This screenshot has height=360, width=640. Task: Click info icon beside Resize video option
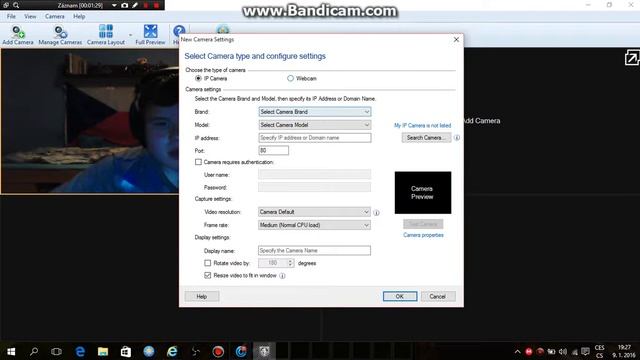(x=282, y=276)
